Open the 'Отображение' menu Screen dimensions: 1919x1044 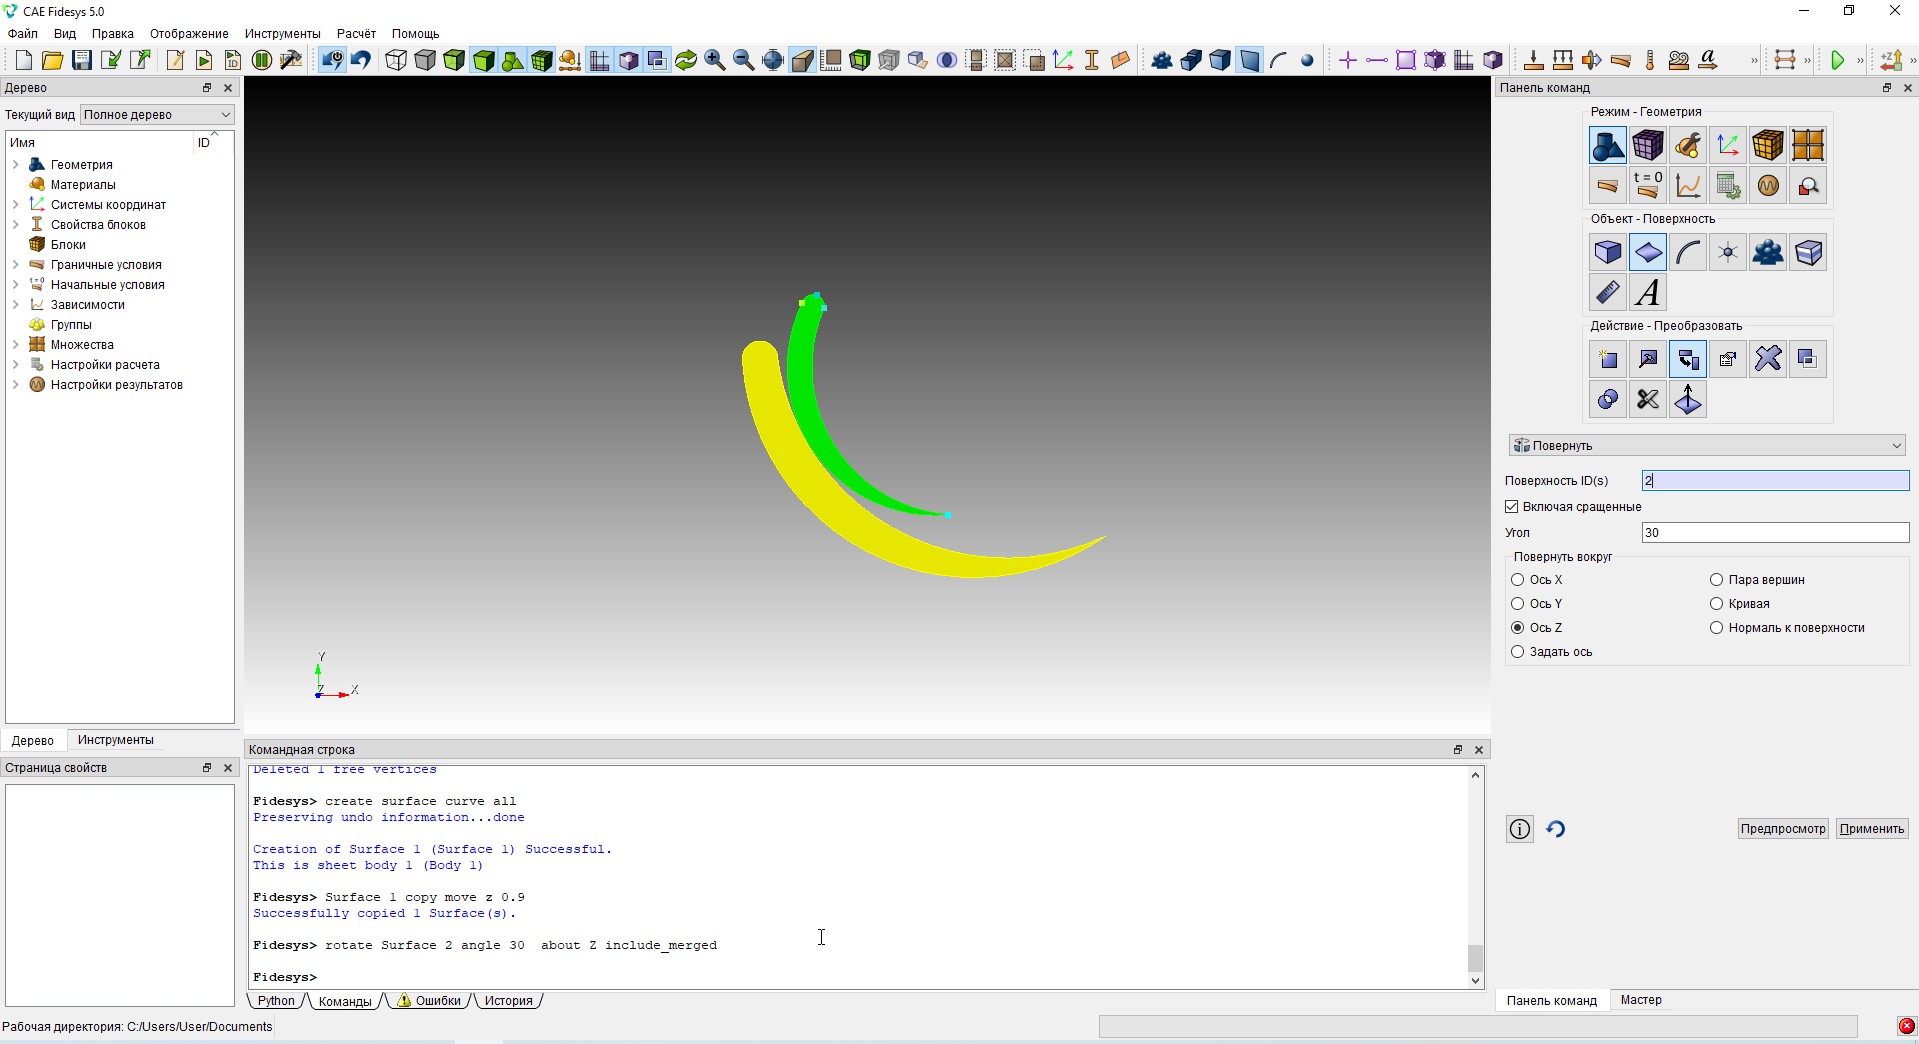tap(189, 34)
